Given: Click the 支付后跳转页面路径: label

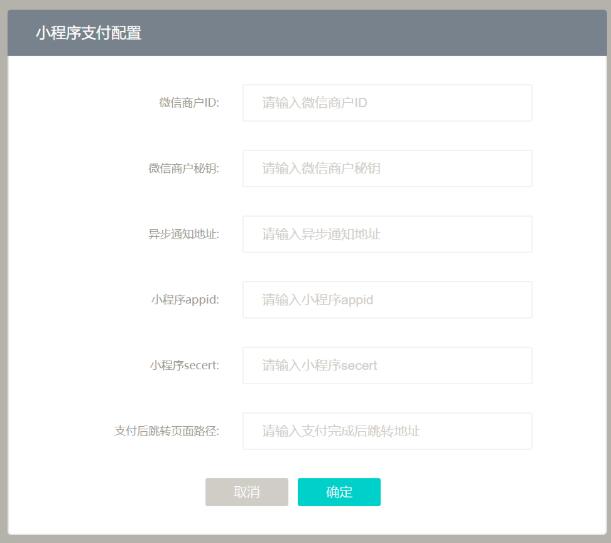Looking at the screenshot, I should pos(167,431).
